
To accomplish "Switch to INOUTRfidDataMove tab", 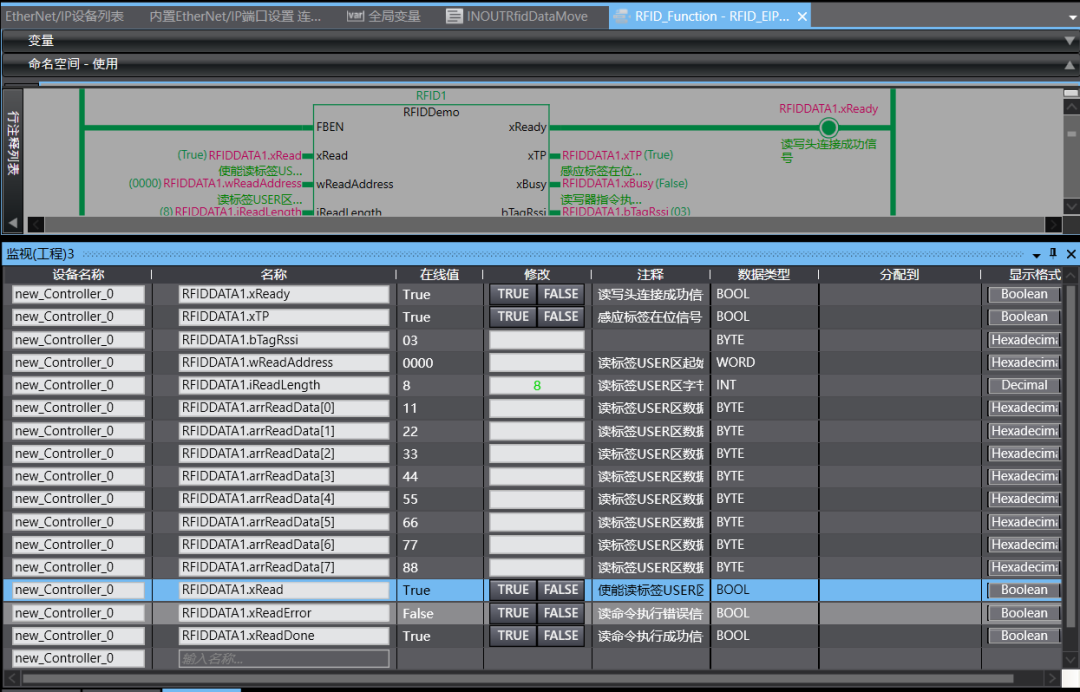I will coord(526,16).
